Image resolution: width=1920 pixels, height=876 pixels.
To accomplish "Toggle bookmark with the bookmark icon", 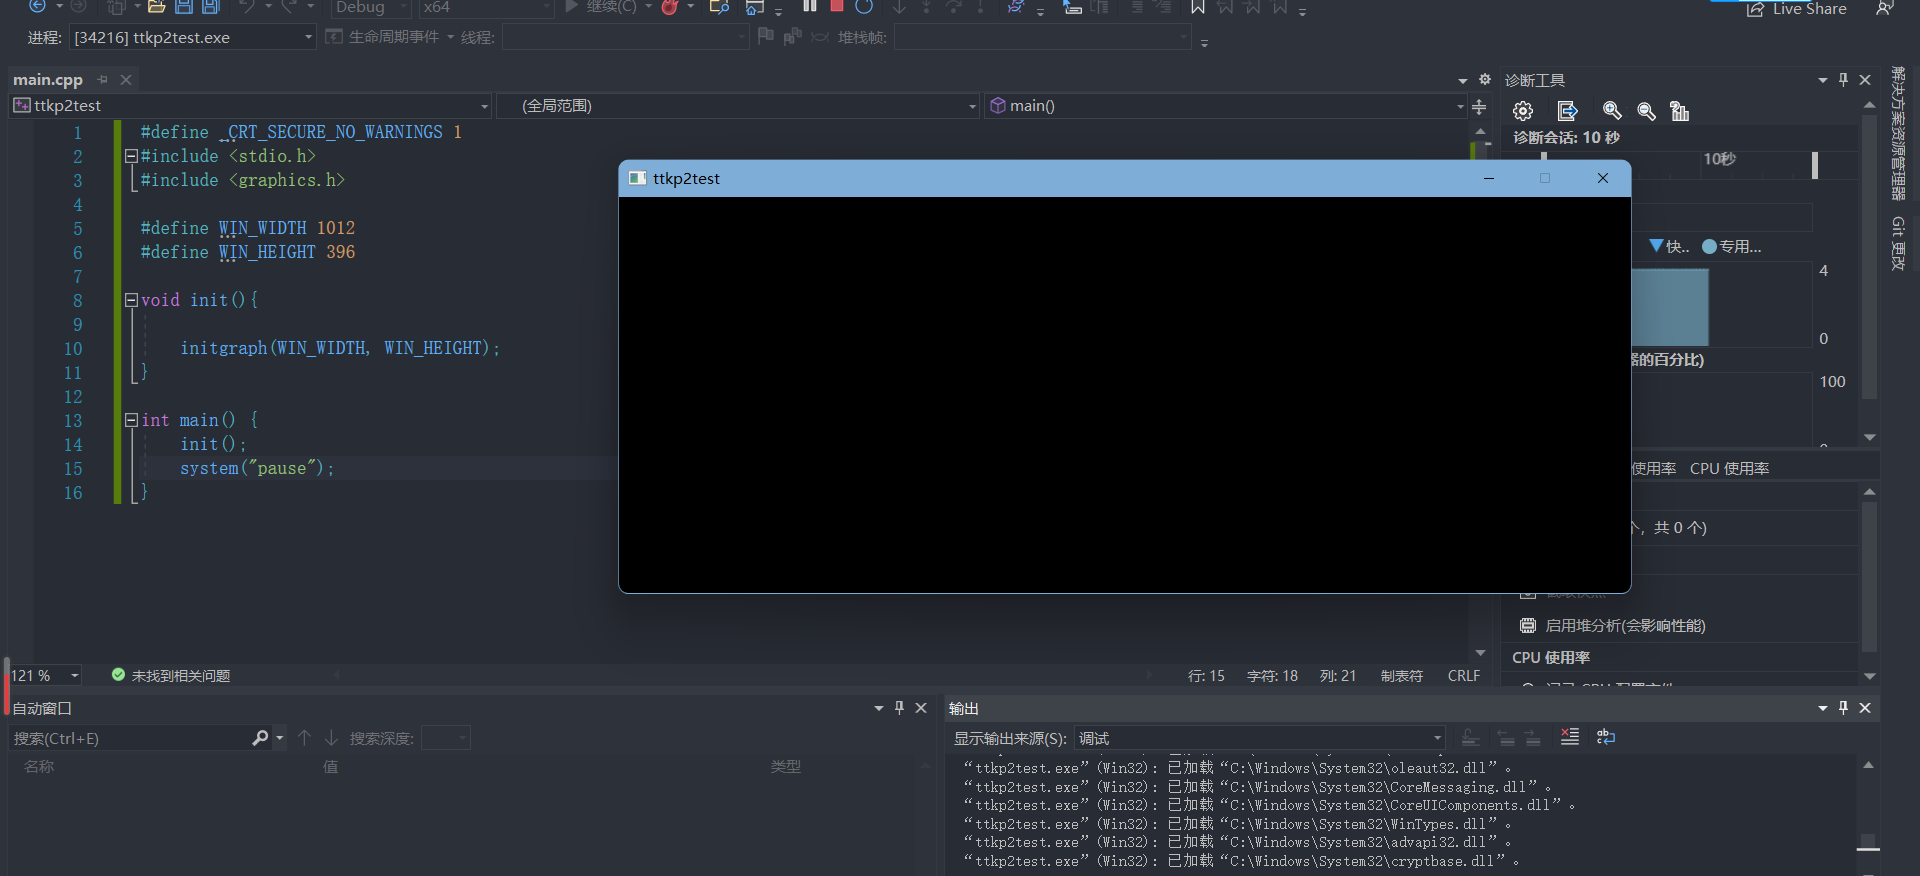I will (1197, 7).
